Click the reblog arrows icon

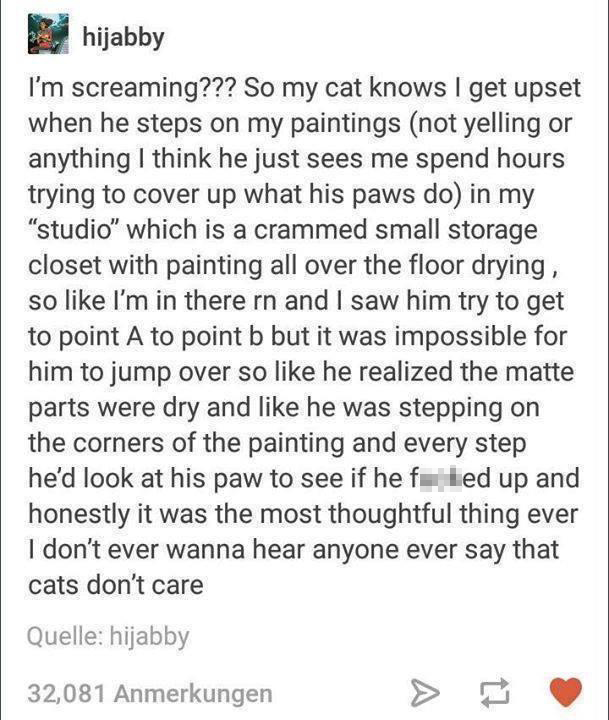click(494, 692)
